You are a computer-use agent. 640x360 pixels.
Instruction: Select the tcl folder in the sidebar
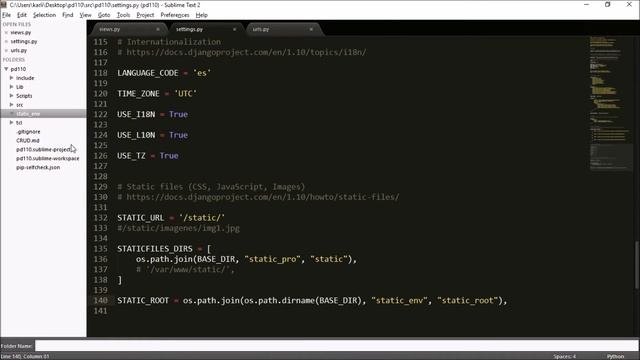point(19,122)
